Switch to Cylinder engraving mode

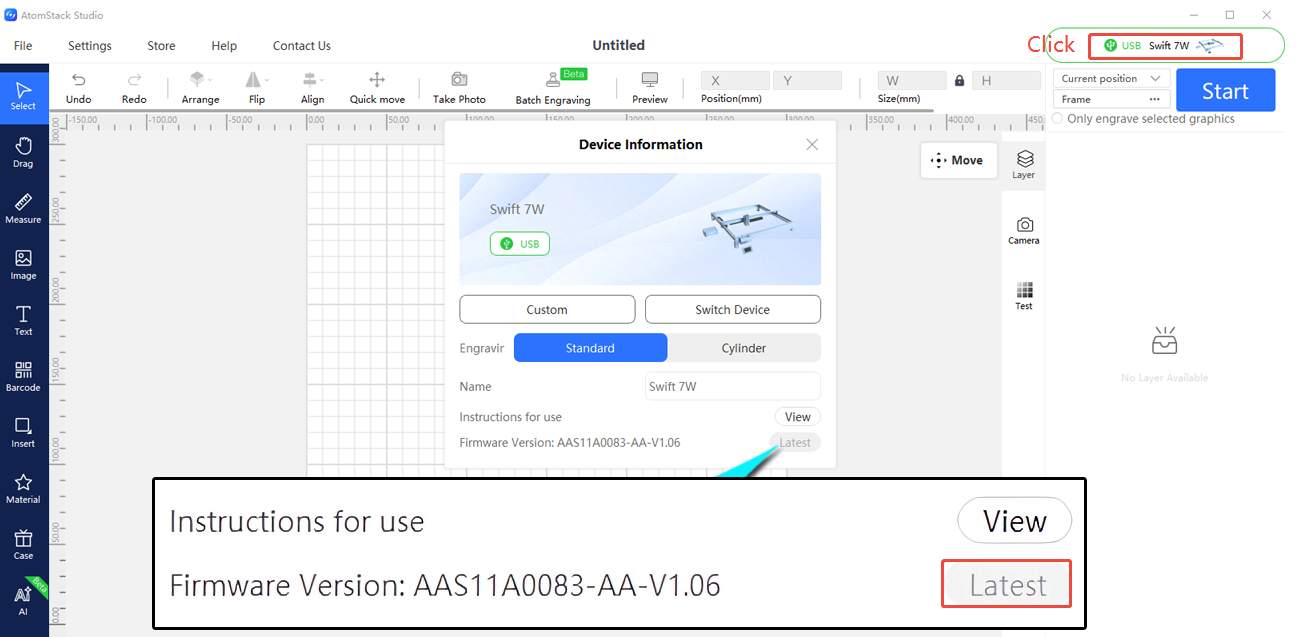(744, 348)
